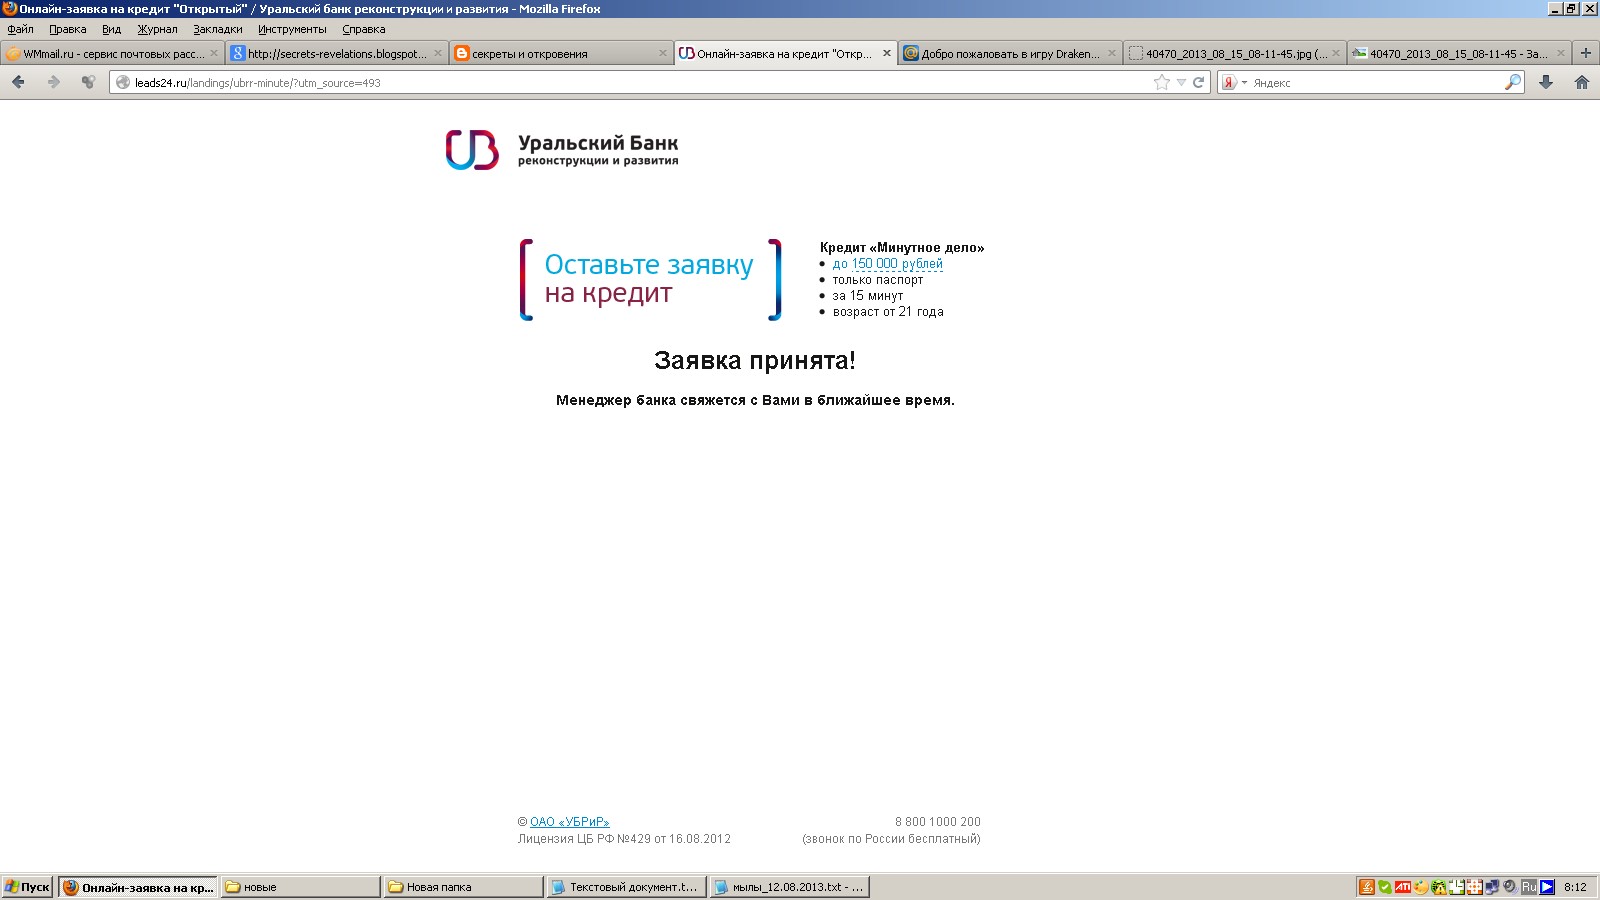1600x900 pixels.
Task: Click the site identity globe in the address bar
Action: 123,83
